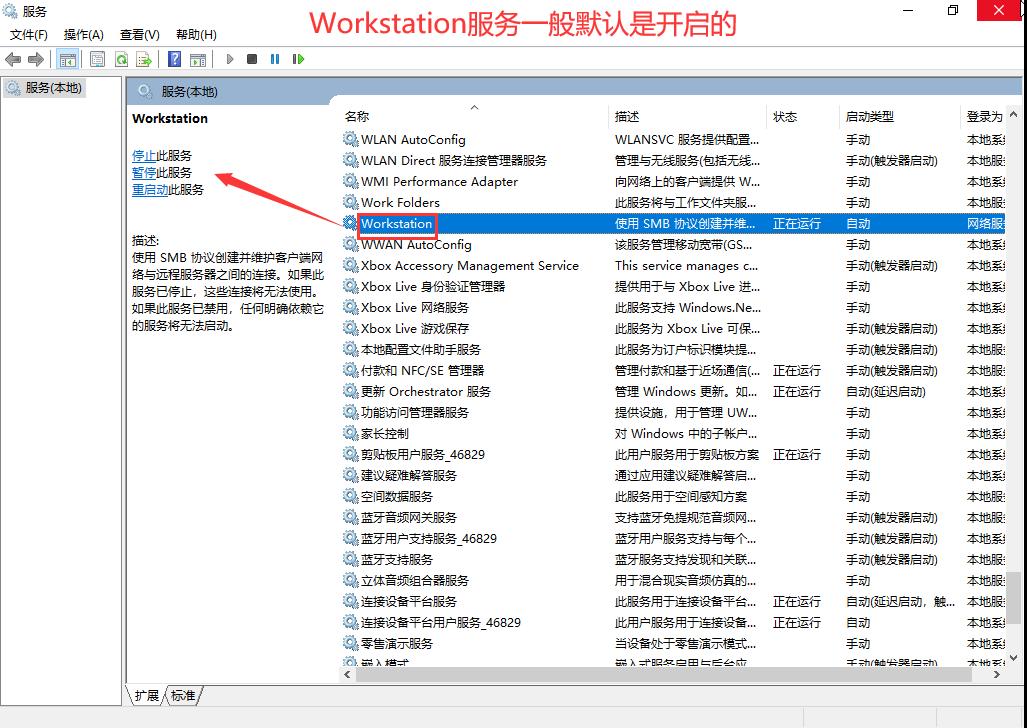Toggle the console tree visibility
Viewport: 1027px width, 728px height.
67,58
